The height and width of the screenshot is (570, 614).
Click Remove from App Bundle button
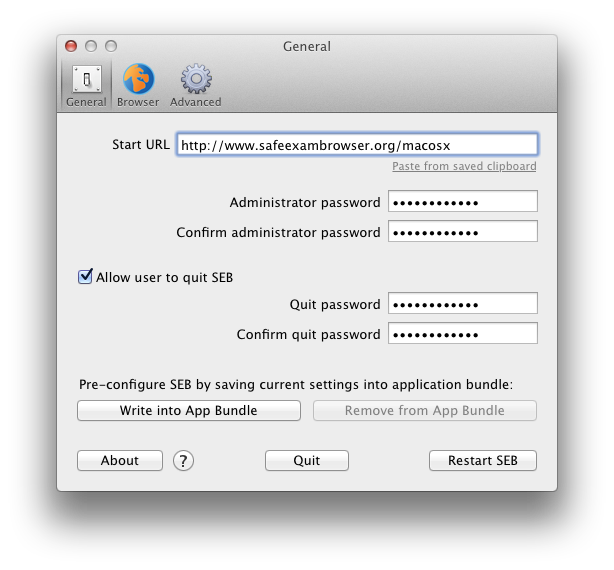424,411
